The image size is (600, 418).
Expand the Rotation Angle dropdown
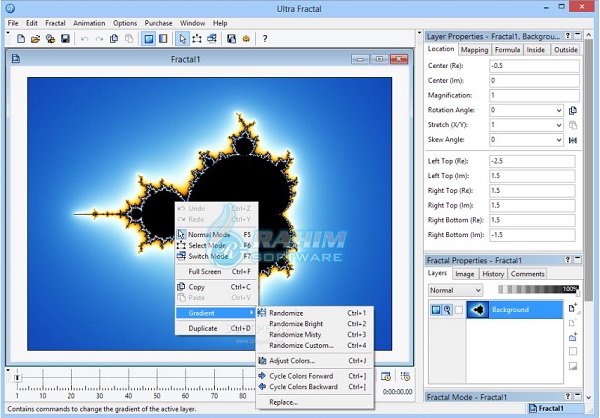[x=557, y=110]
